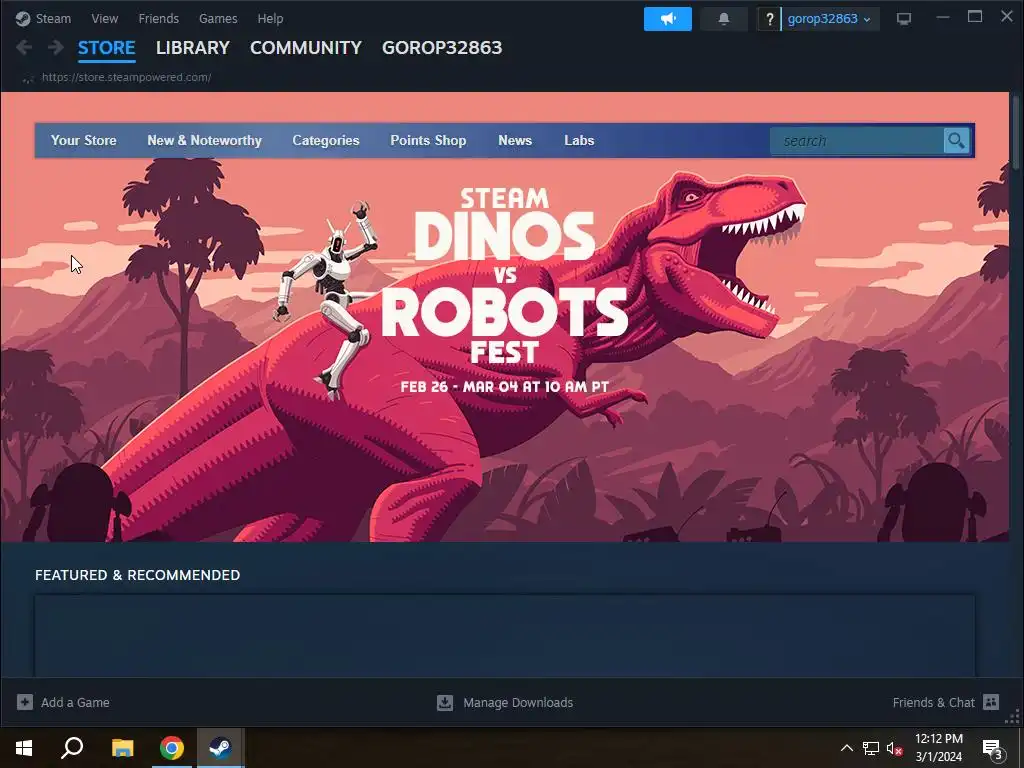Open the Categories dropdown
1024x768 pixels.
click(326, 140)
